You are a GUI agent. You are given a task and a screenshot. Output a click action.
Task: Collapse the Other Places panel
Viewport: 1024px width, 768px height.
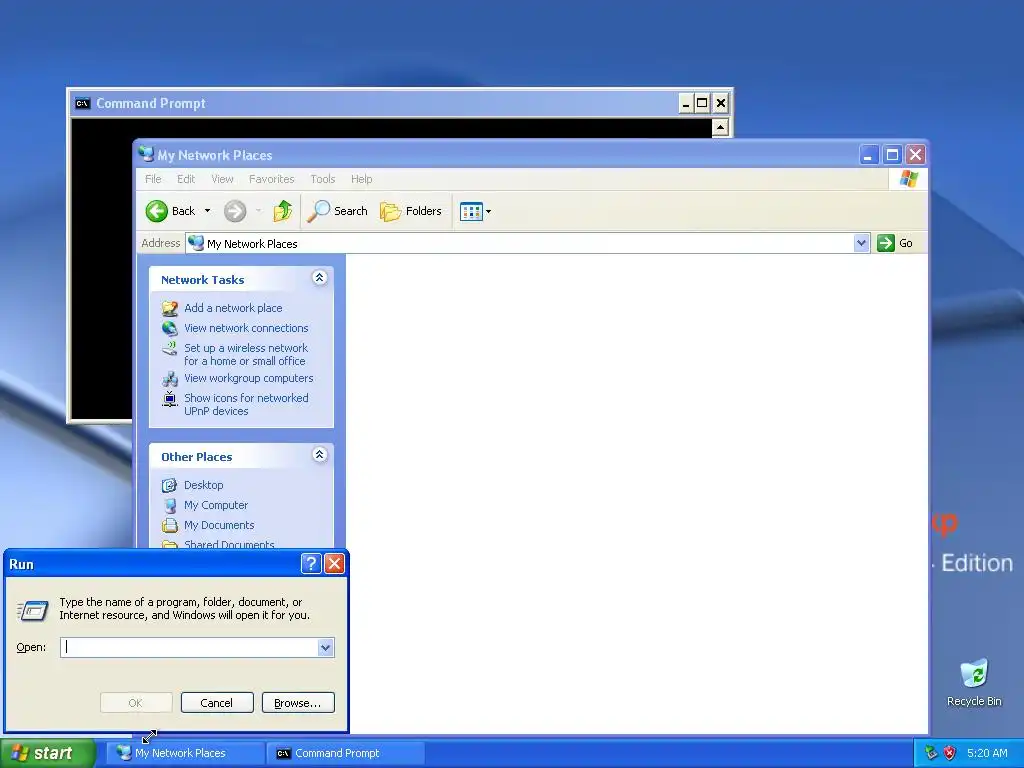click(x=319, y=455)
